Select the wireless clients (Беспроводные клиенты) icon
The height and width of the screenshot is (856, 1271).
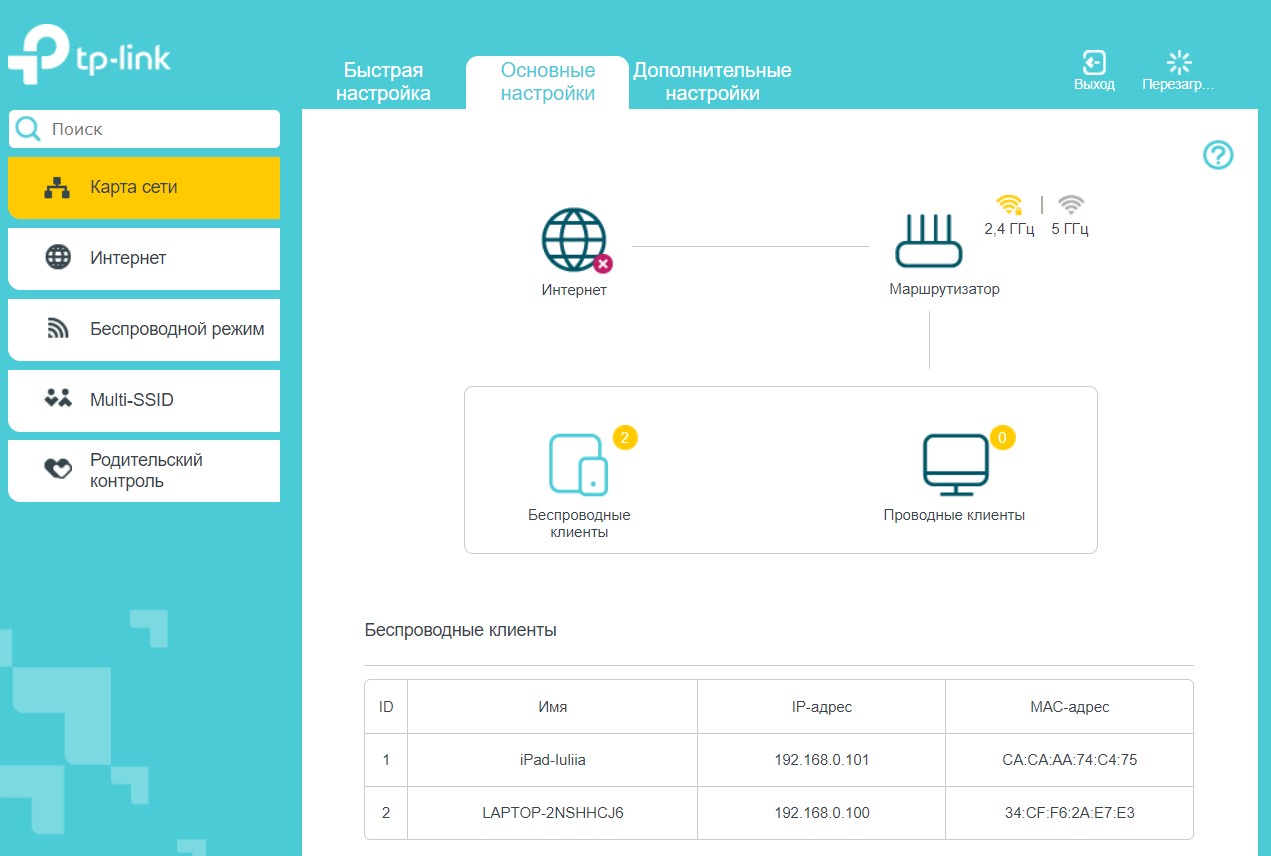pos(578,464)
